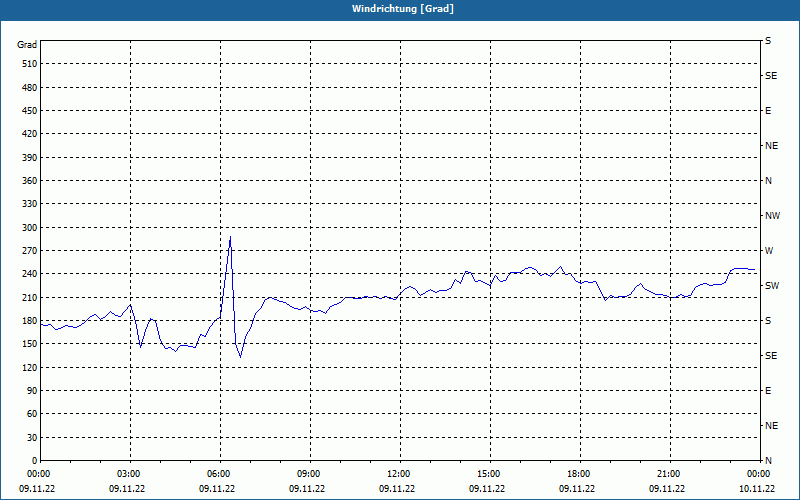Select the 480 y-axis value
The image size is (800, 500).
(30, 88)
